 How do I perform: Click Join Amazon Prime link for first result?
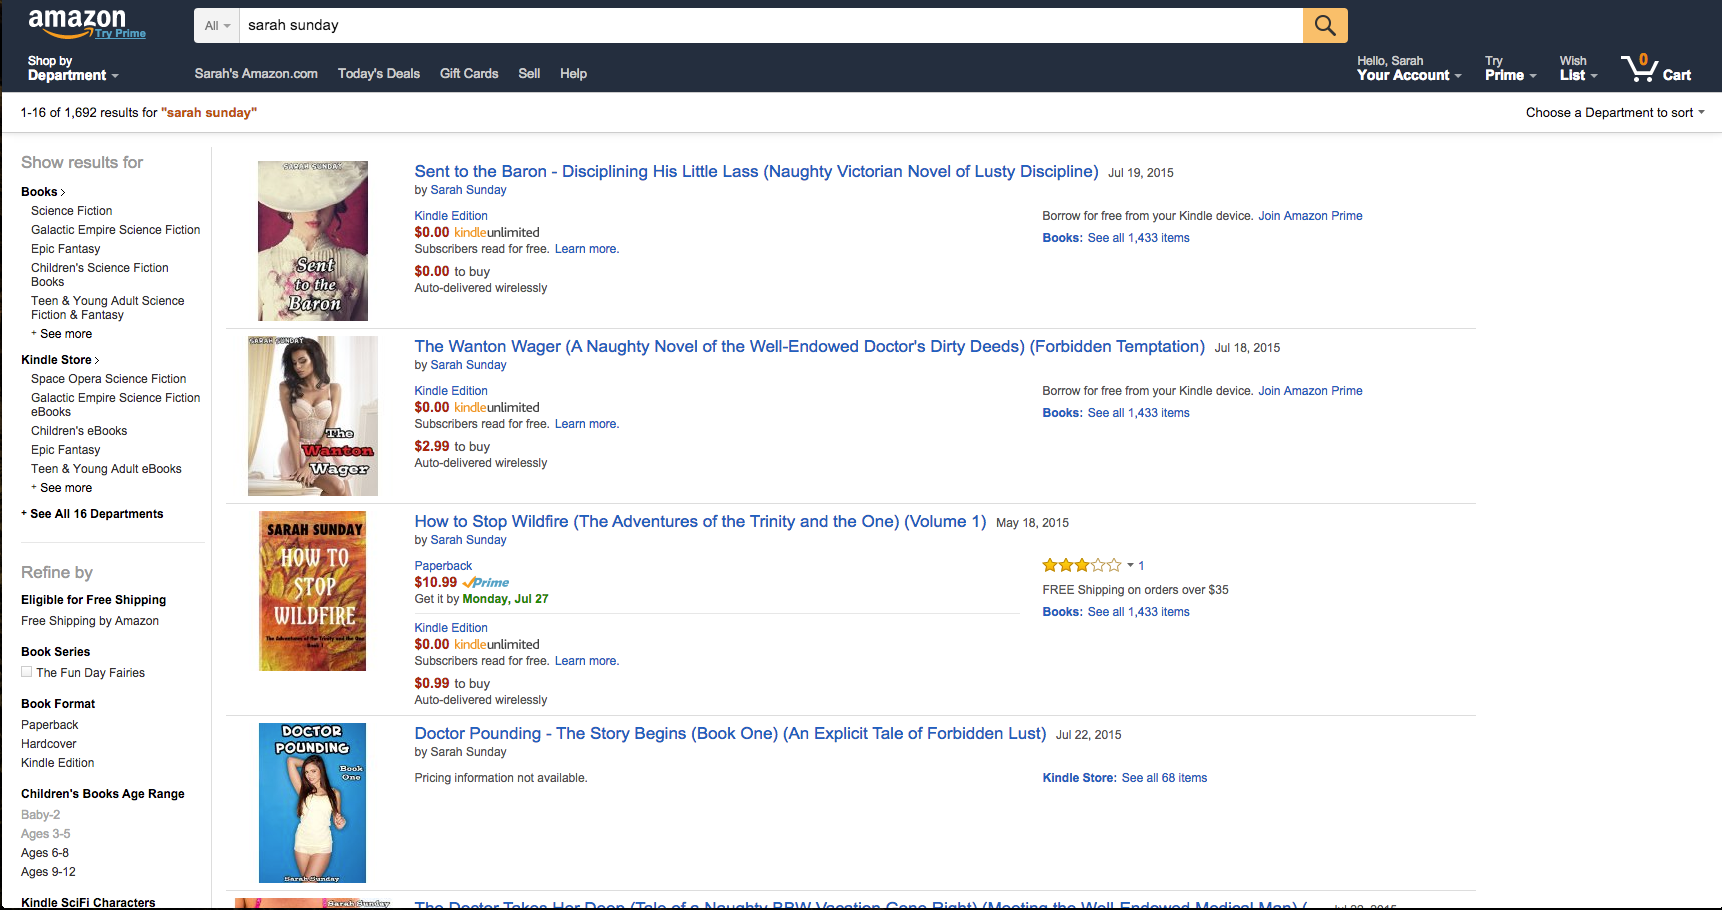(x=1310, y=216)
